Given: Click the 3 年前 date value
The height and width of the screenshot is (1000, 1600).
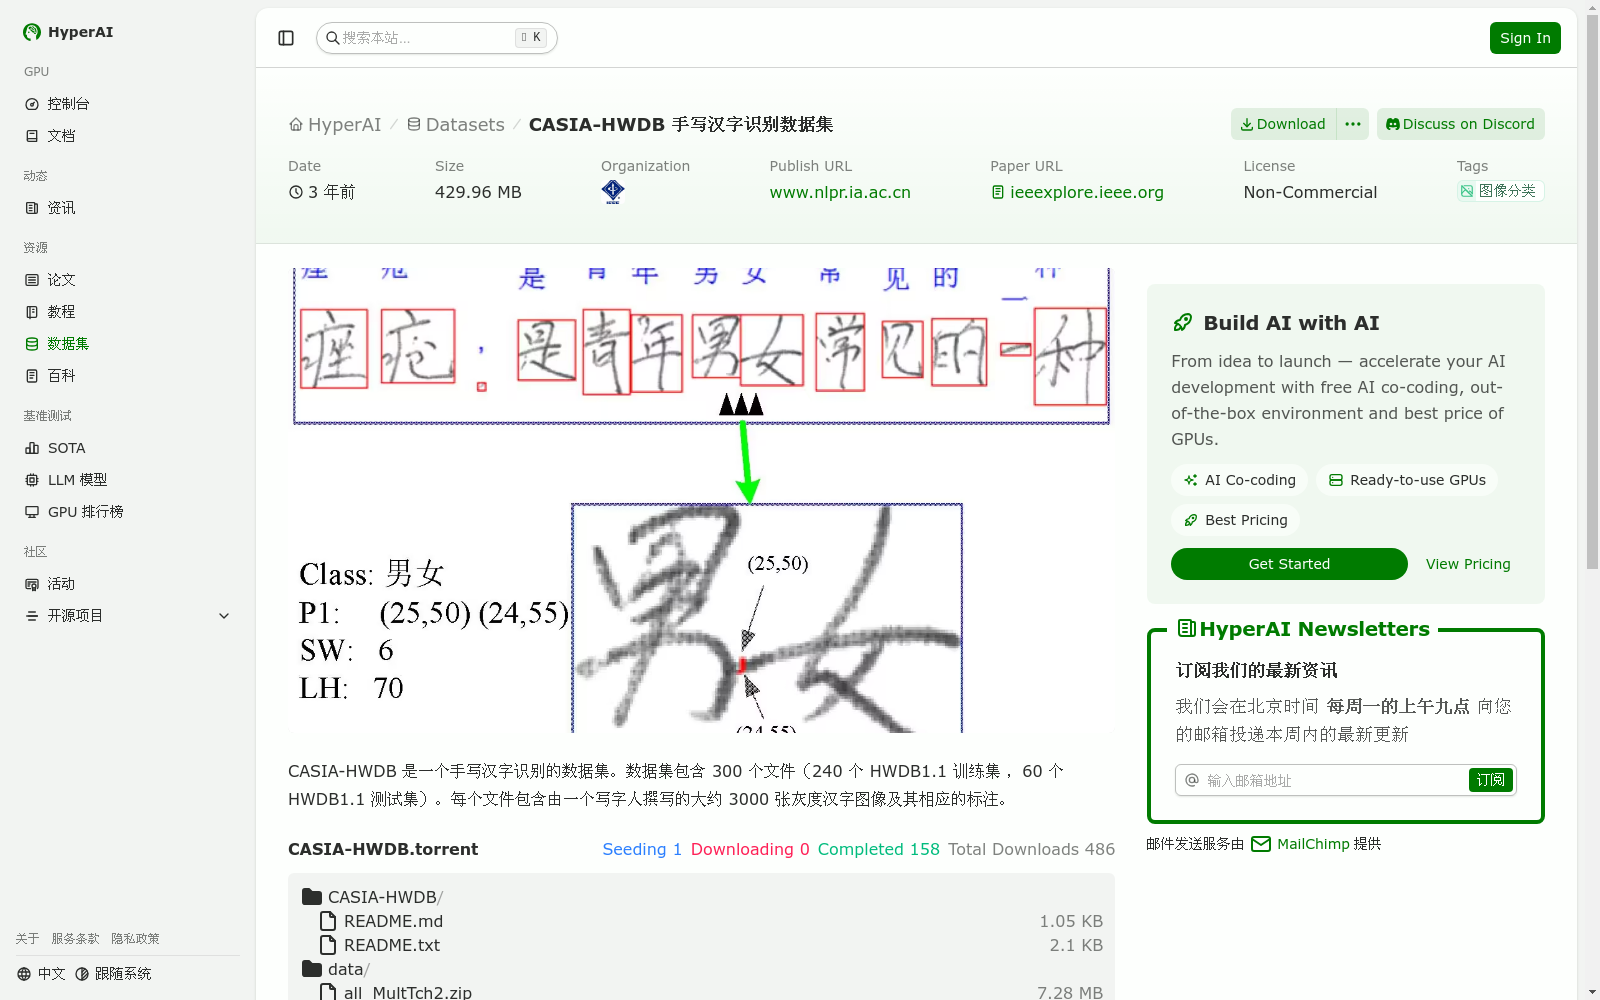Looking at the screenshot, I should tap(322, 192).
